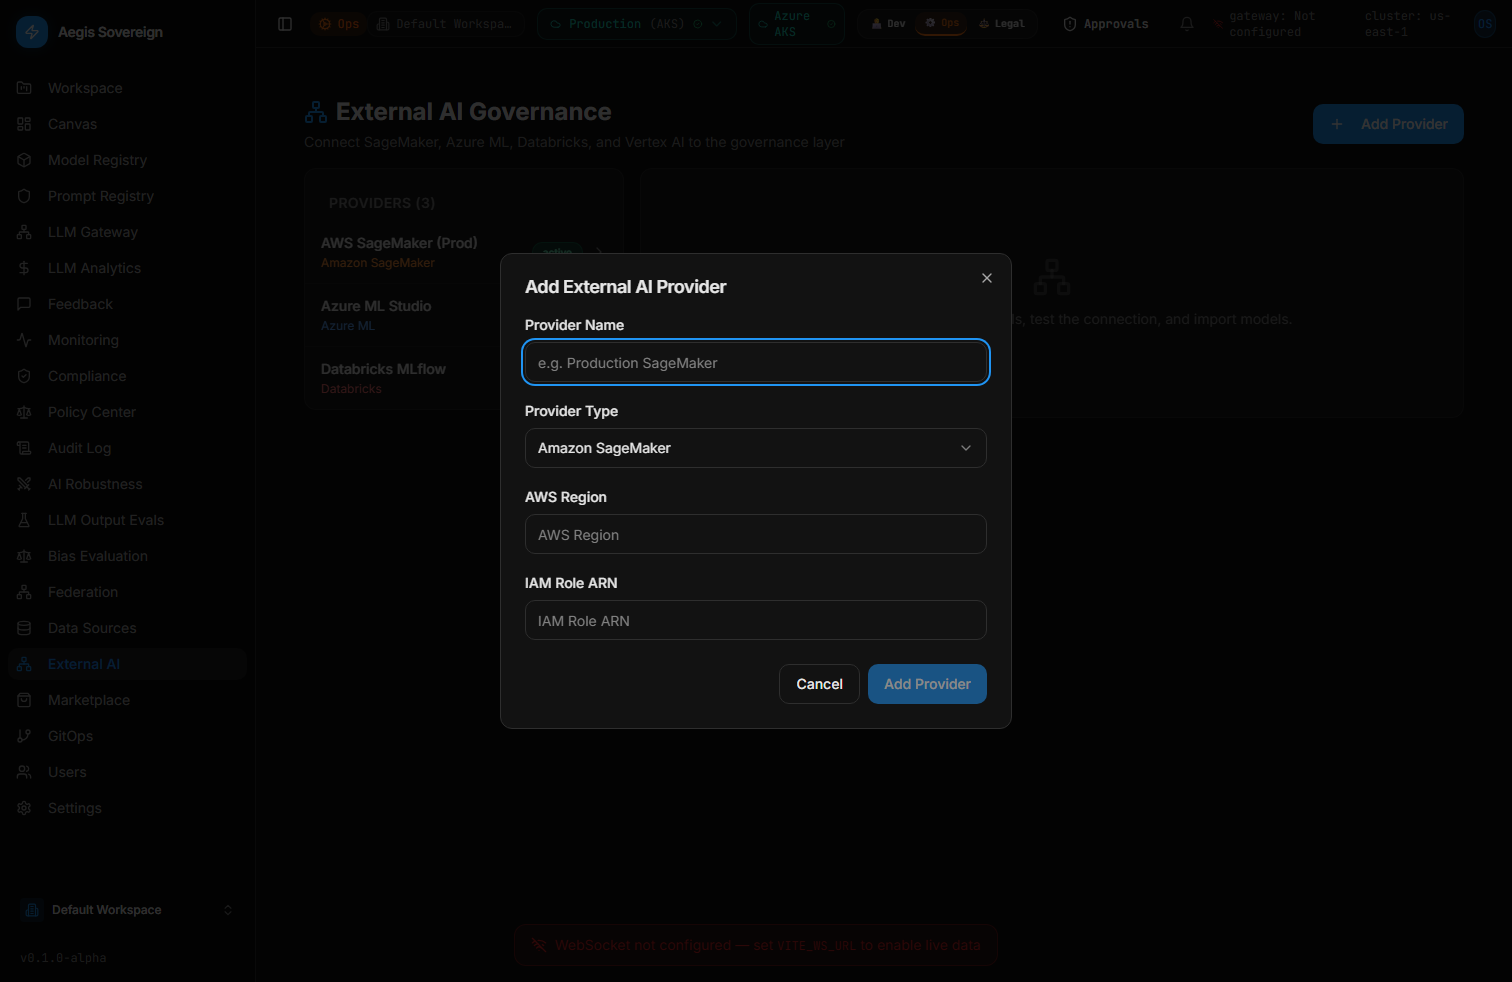Click the Policy Center scales icon
Screen dimensions: 1512x982
click(24, 412)
